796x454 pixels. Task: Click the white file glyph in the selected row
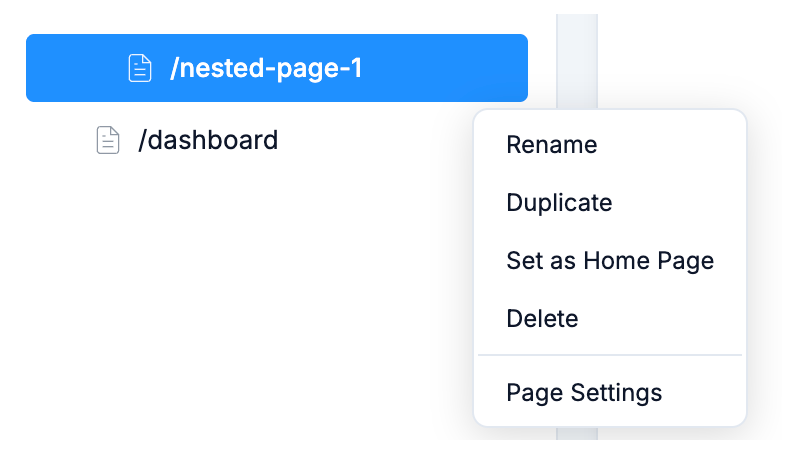pos(140,68)
